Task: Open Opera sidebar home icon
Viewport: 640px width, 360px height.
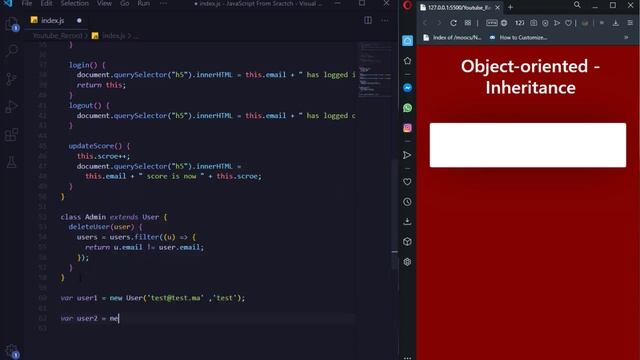Action: [x=407, y=61]
